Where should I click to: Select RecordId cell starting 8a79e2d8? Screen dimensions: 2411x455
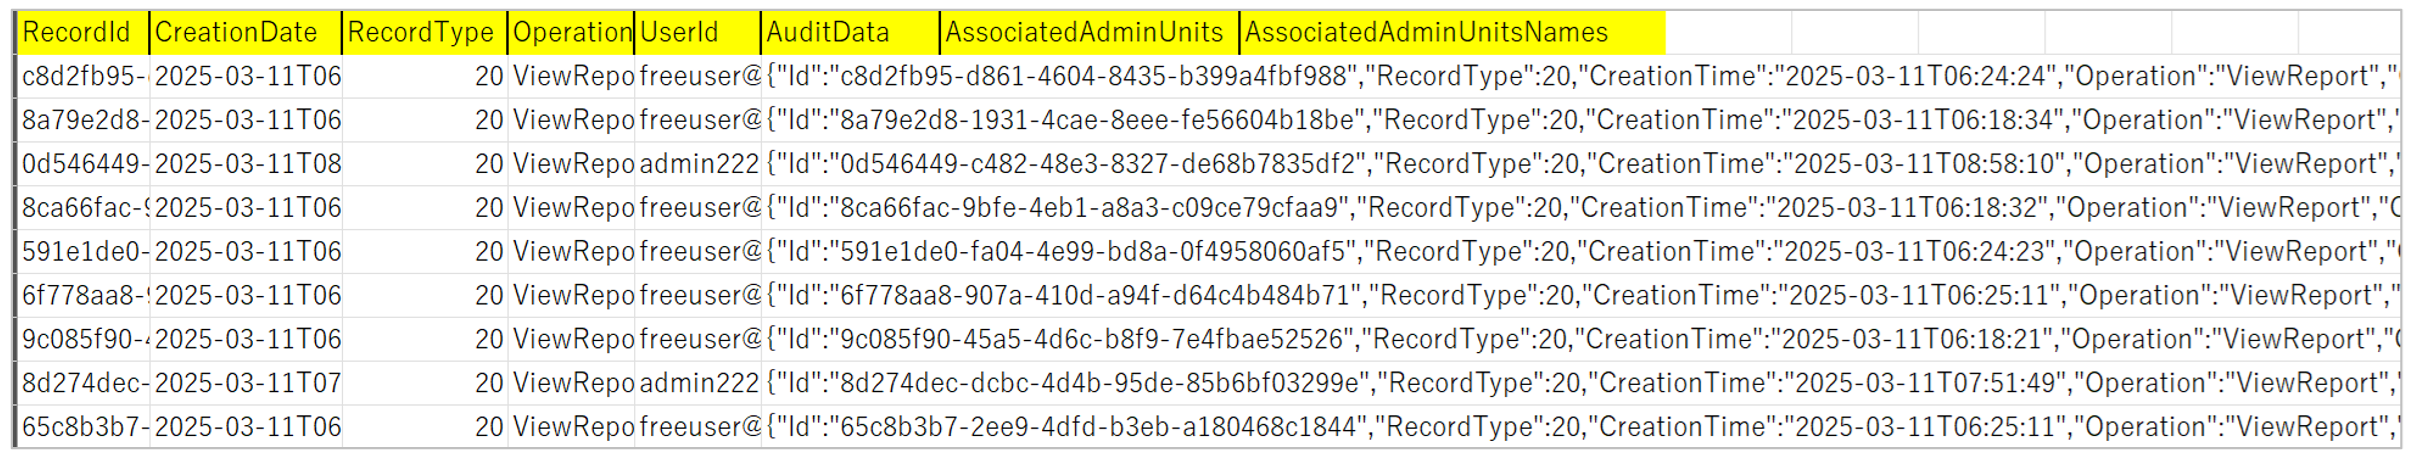[84, 120]
